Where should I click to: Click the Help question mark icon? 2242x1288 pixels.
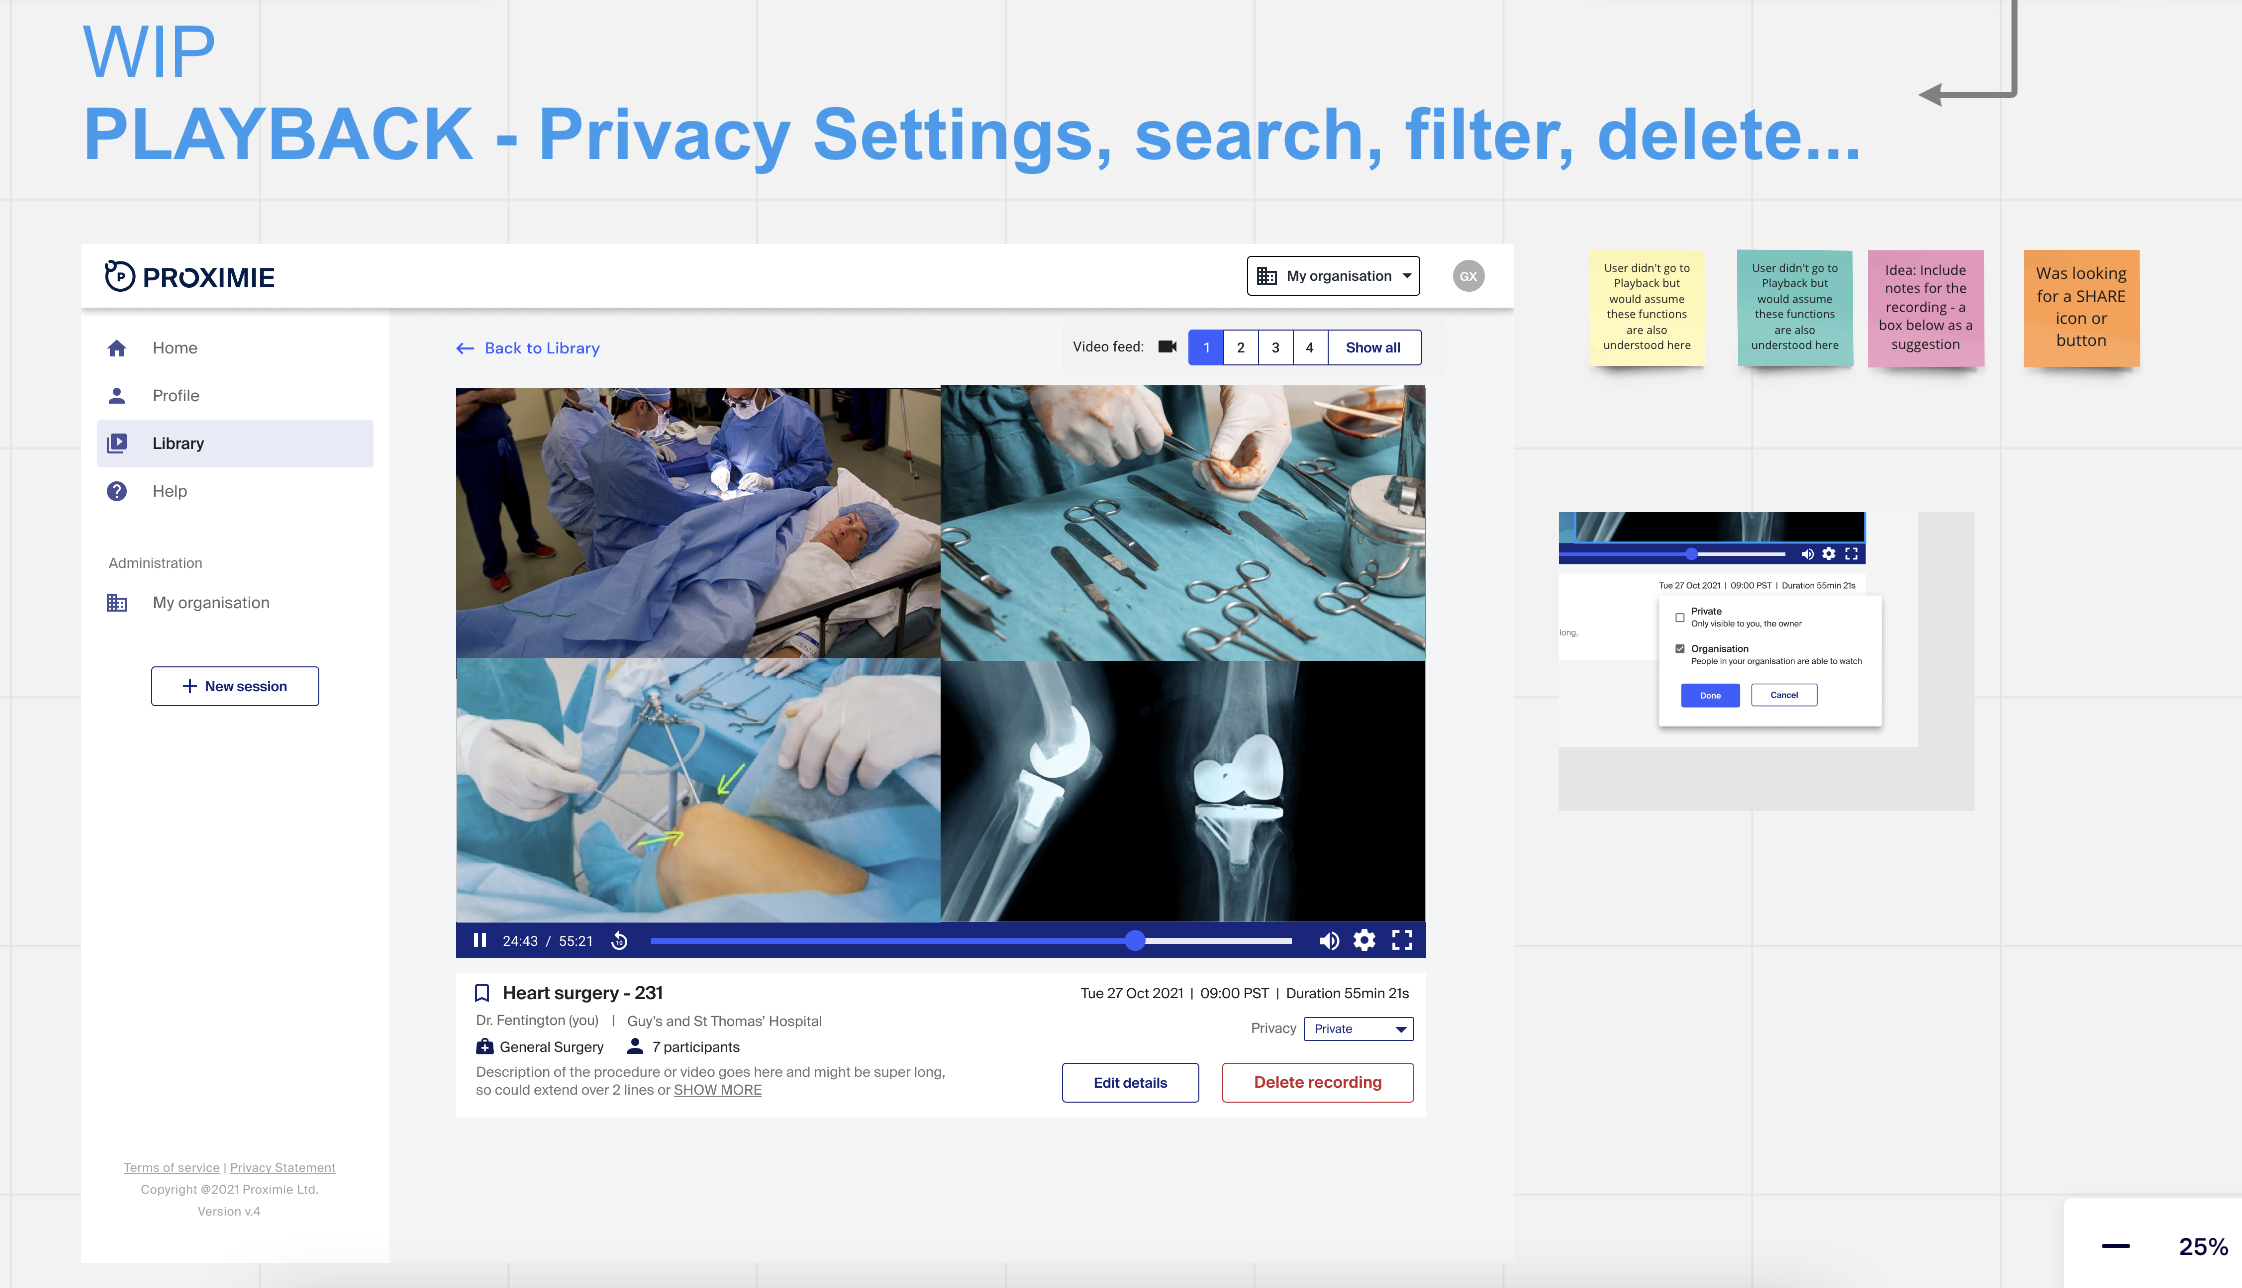pyautogui.click(x=117, y=491)
